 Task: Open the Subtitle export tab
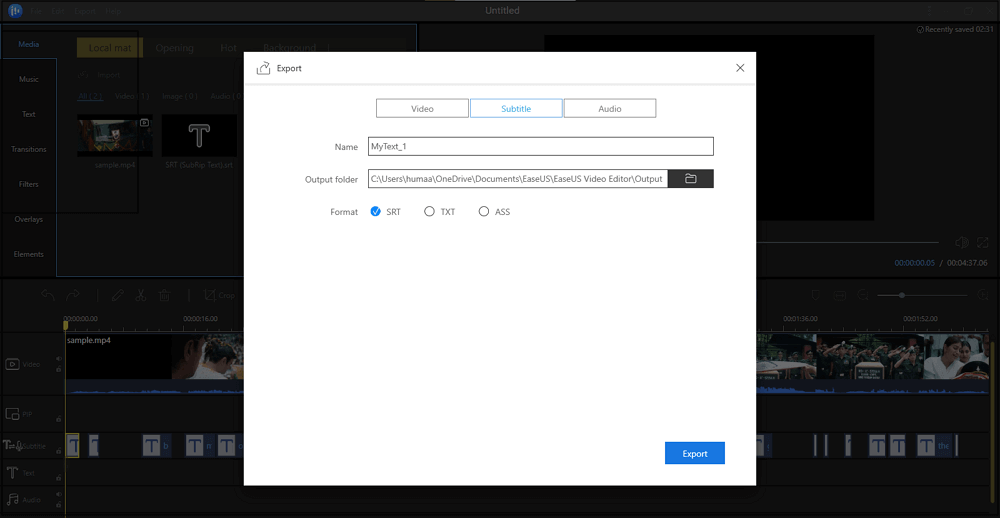516,108
